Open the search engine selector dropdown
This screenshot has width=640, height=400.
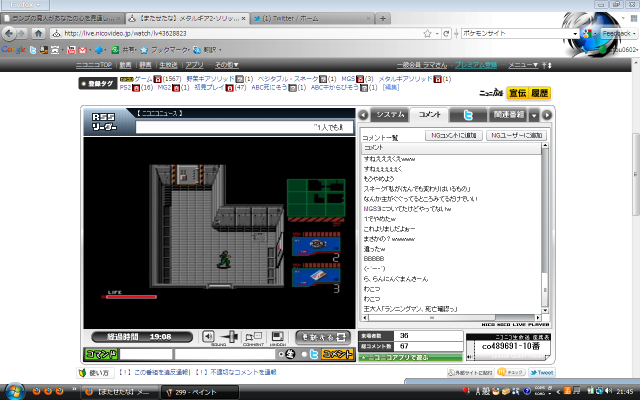pyautogui.click(x=589, y=33)
